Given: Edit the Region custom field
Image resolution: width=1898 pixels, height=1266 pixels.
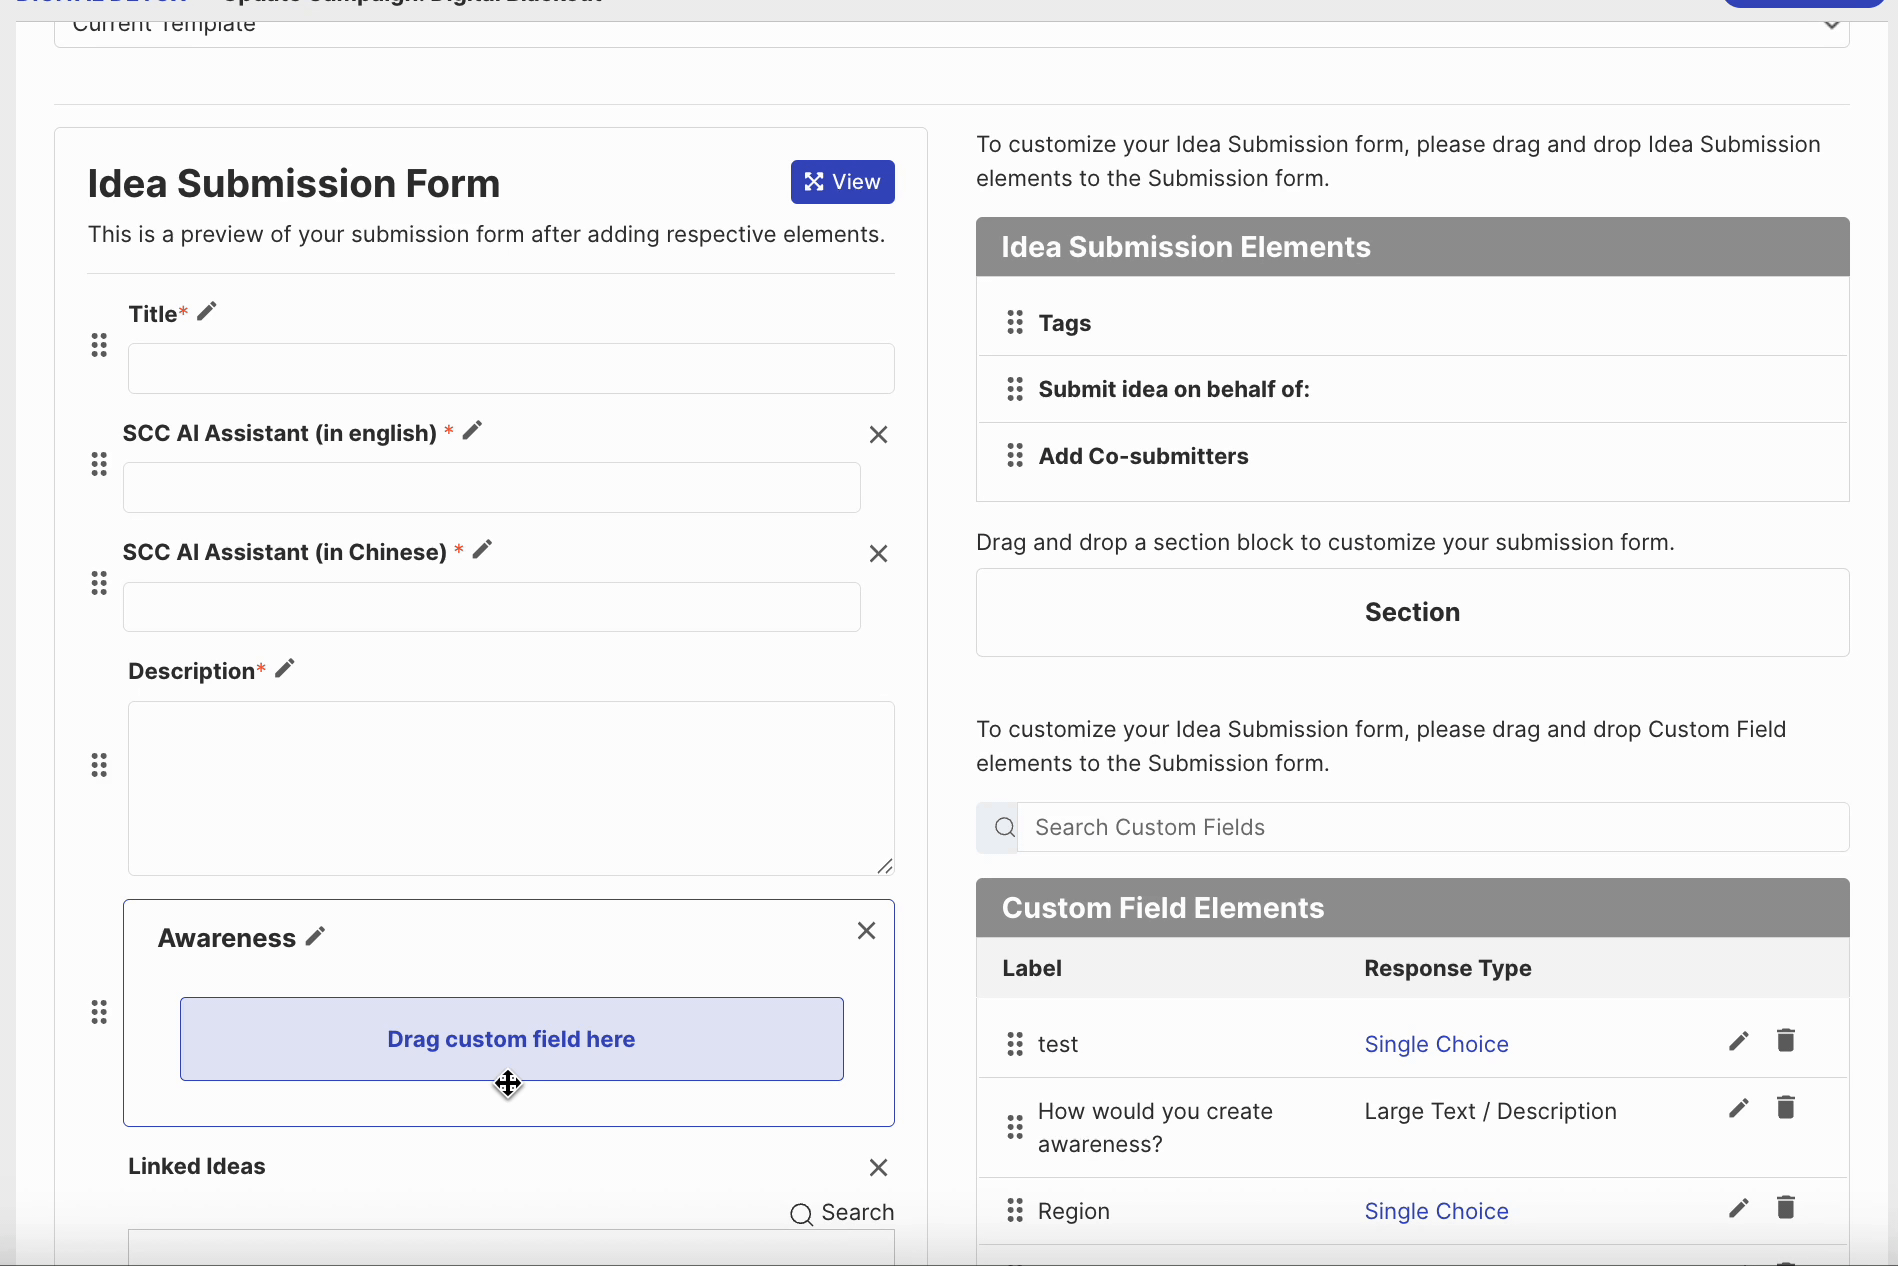Looking at the screenshot, I should click(x=1739, y=1208).
